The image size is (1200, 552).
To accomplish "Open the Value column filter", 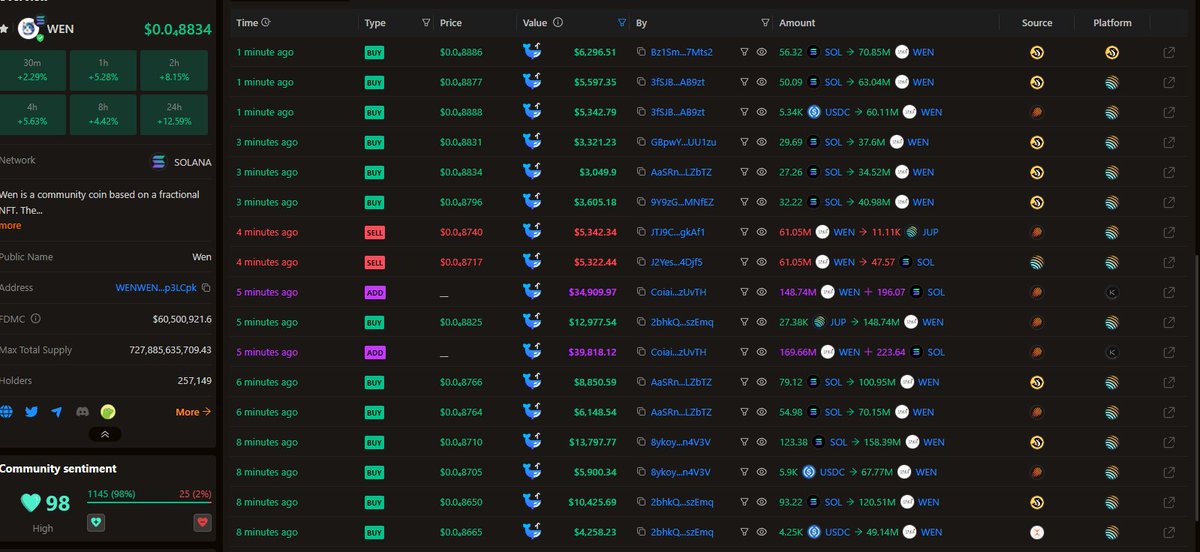I will [x=622, y=22].
